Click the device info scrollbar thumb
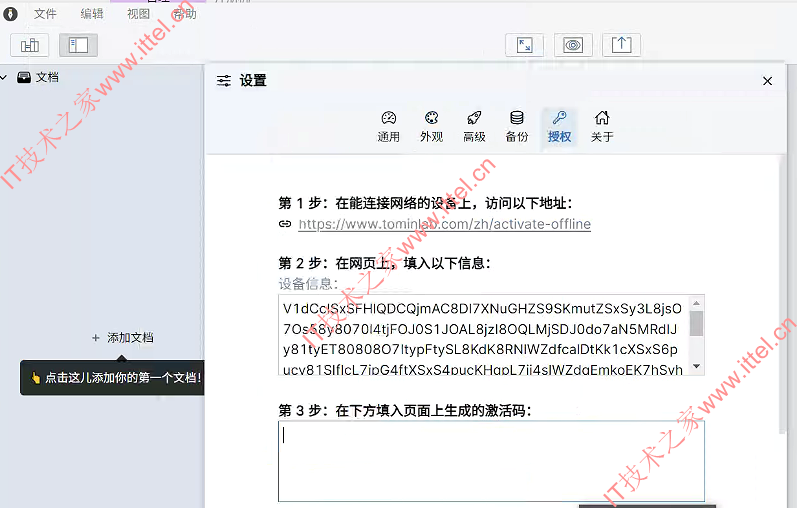This screenshot has width=797, height=508. [x=696, y=323]
